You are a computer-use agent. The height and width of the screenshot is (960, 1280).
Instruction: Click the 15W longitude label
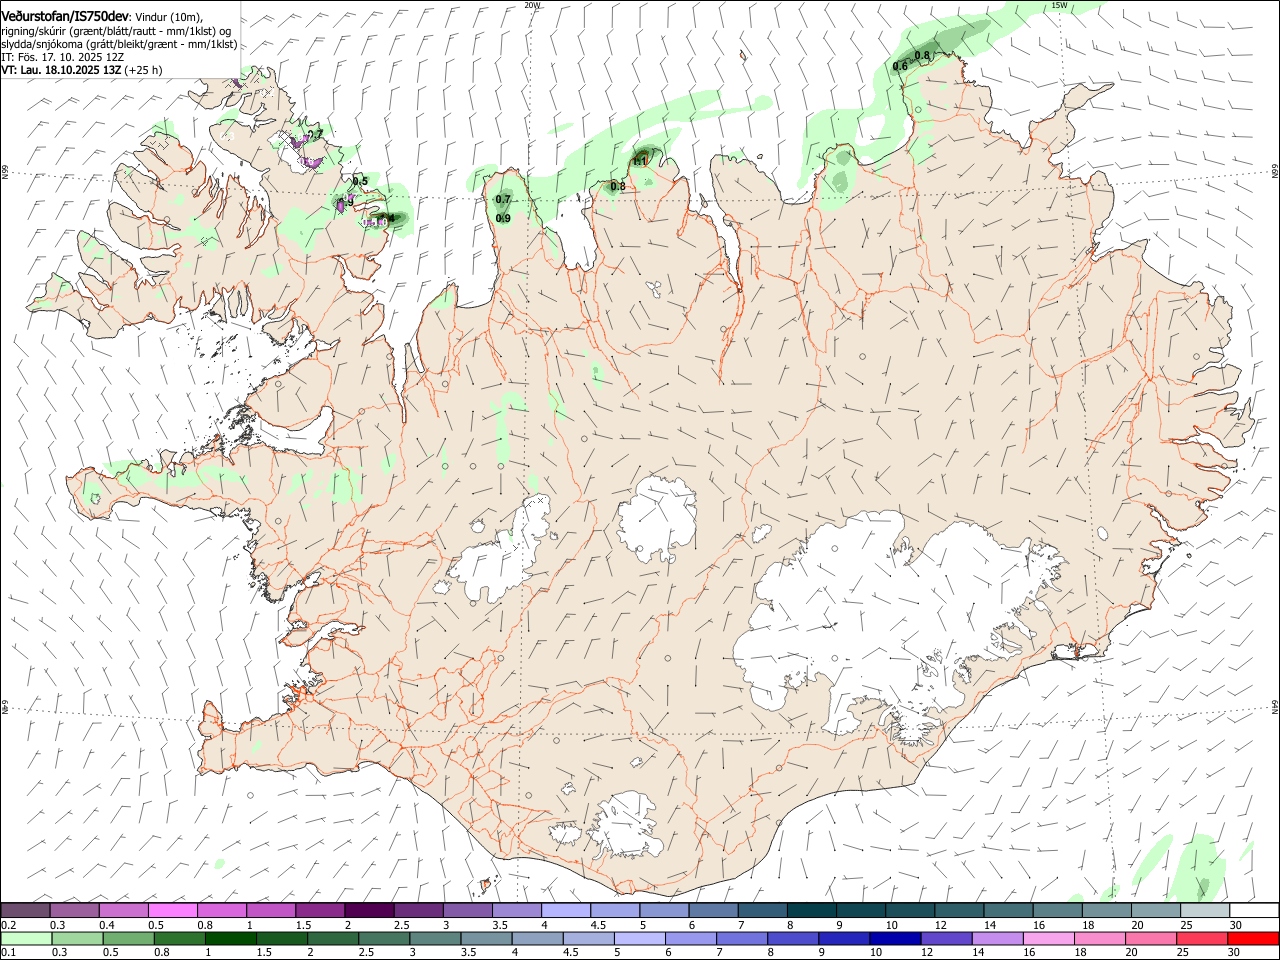tap(1060, 5)
